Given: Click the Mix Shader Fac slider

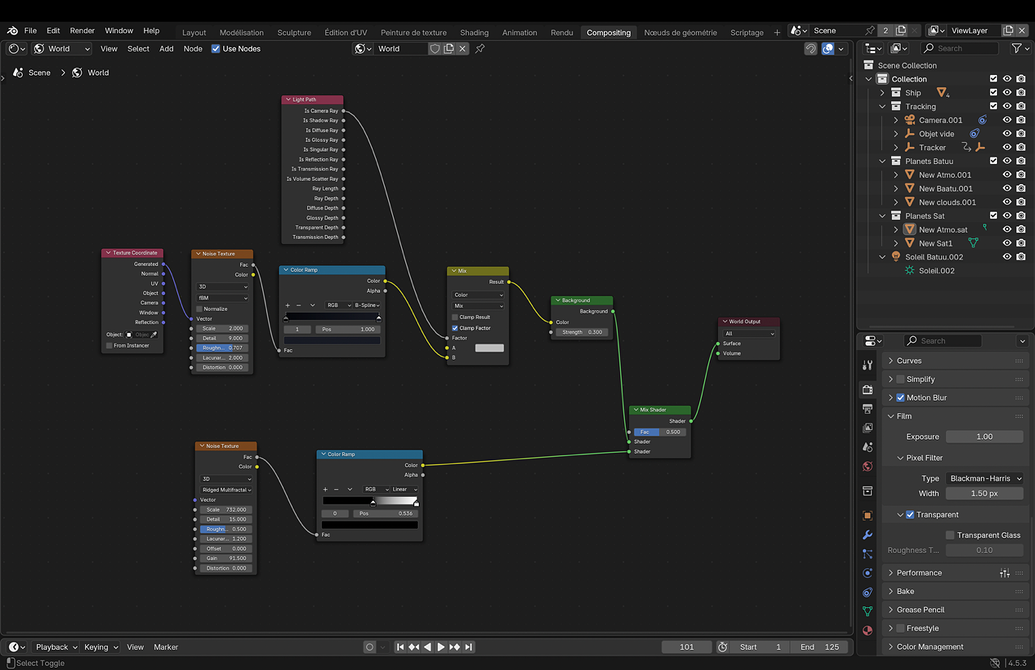Looking at the screenshot, I should [660, 432].
